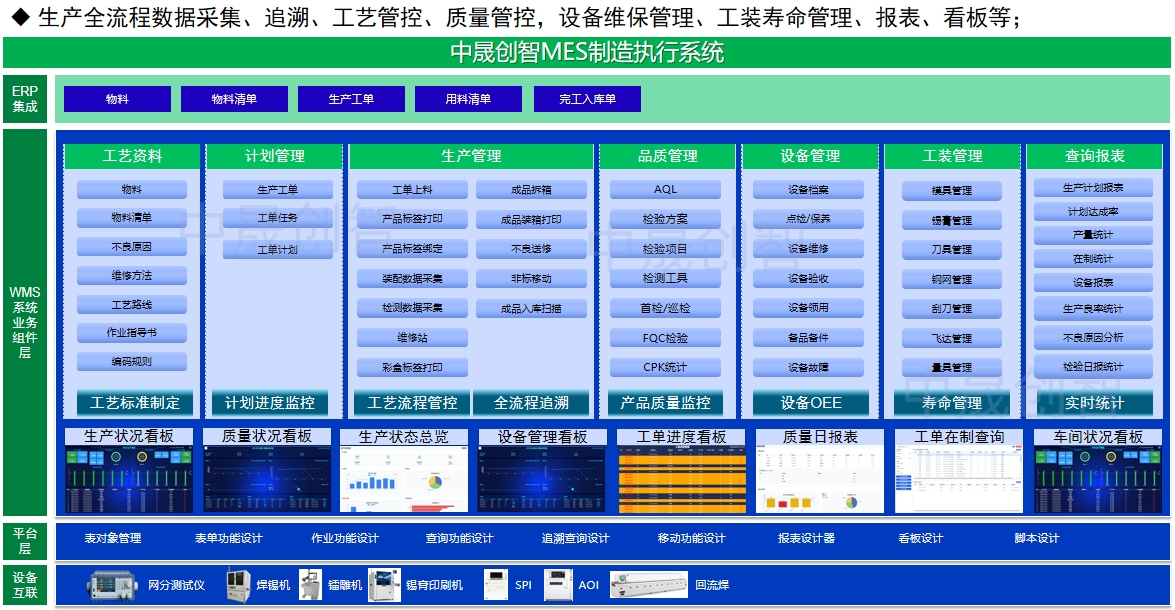Click the 编码规则 item
This screenshot has width=1175, height=610.
(131, 361)
